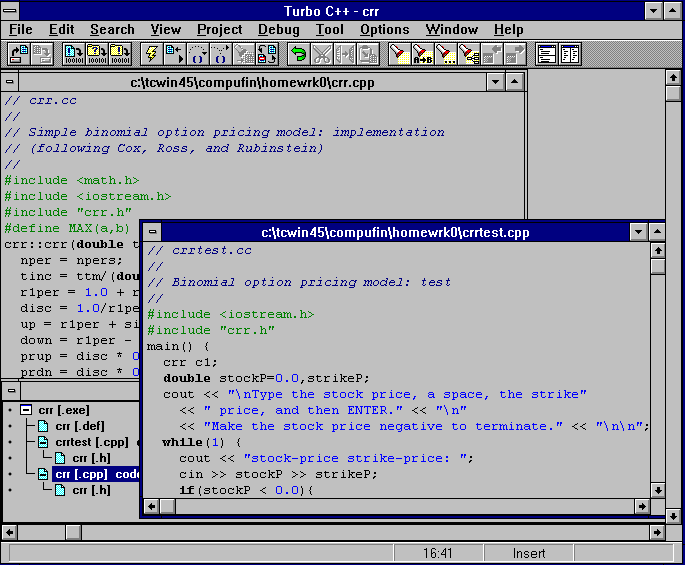The height and width of the screenshot is (565, 685).
Task: Open the Project menu
Action: point(219,30)
